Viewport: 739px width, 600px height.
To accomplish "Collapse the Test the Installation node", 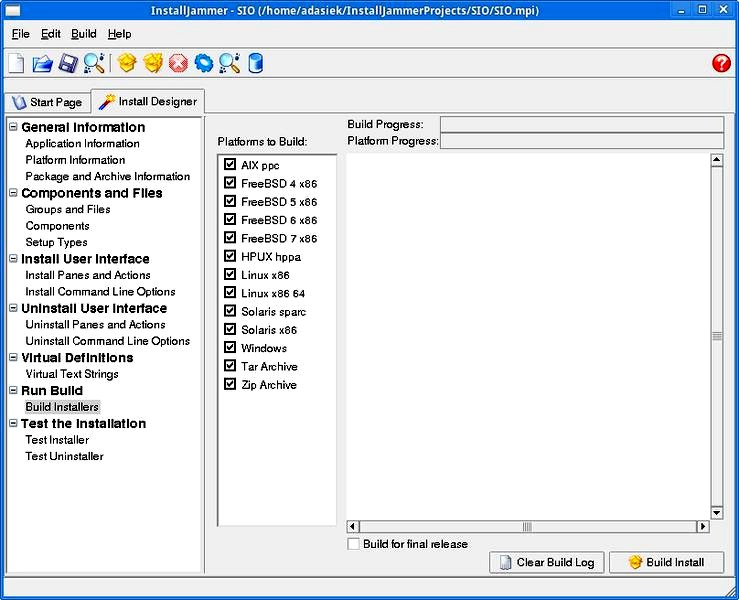I will pos(13,423).
